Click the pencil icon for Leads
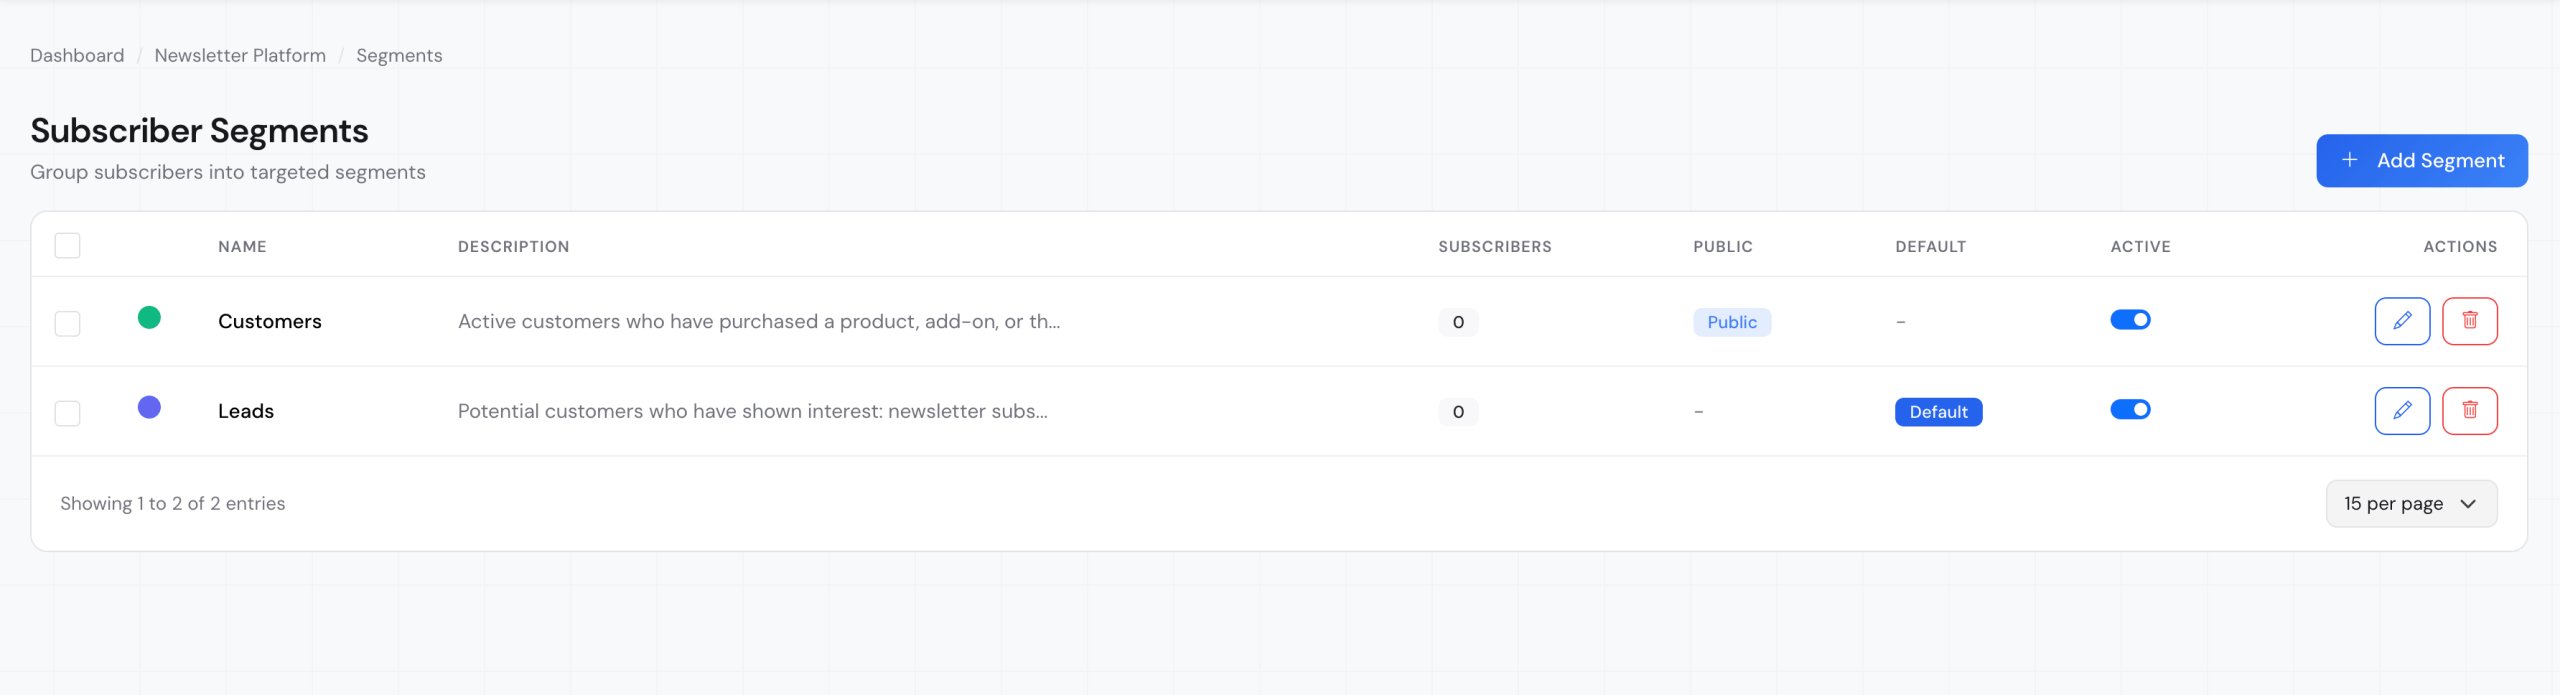 click(2401, 411)
